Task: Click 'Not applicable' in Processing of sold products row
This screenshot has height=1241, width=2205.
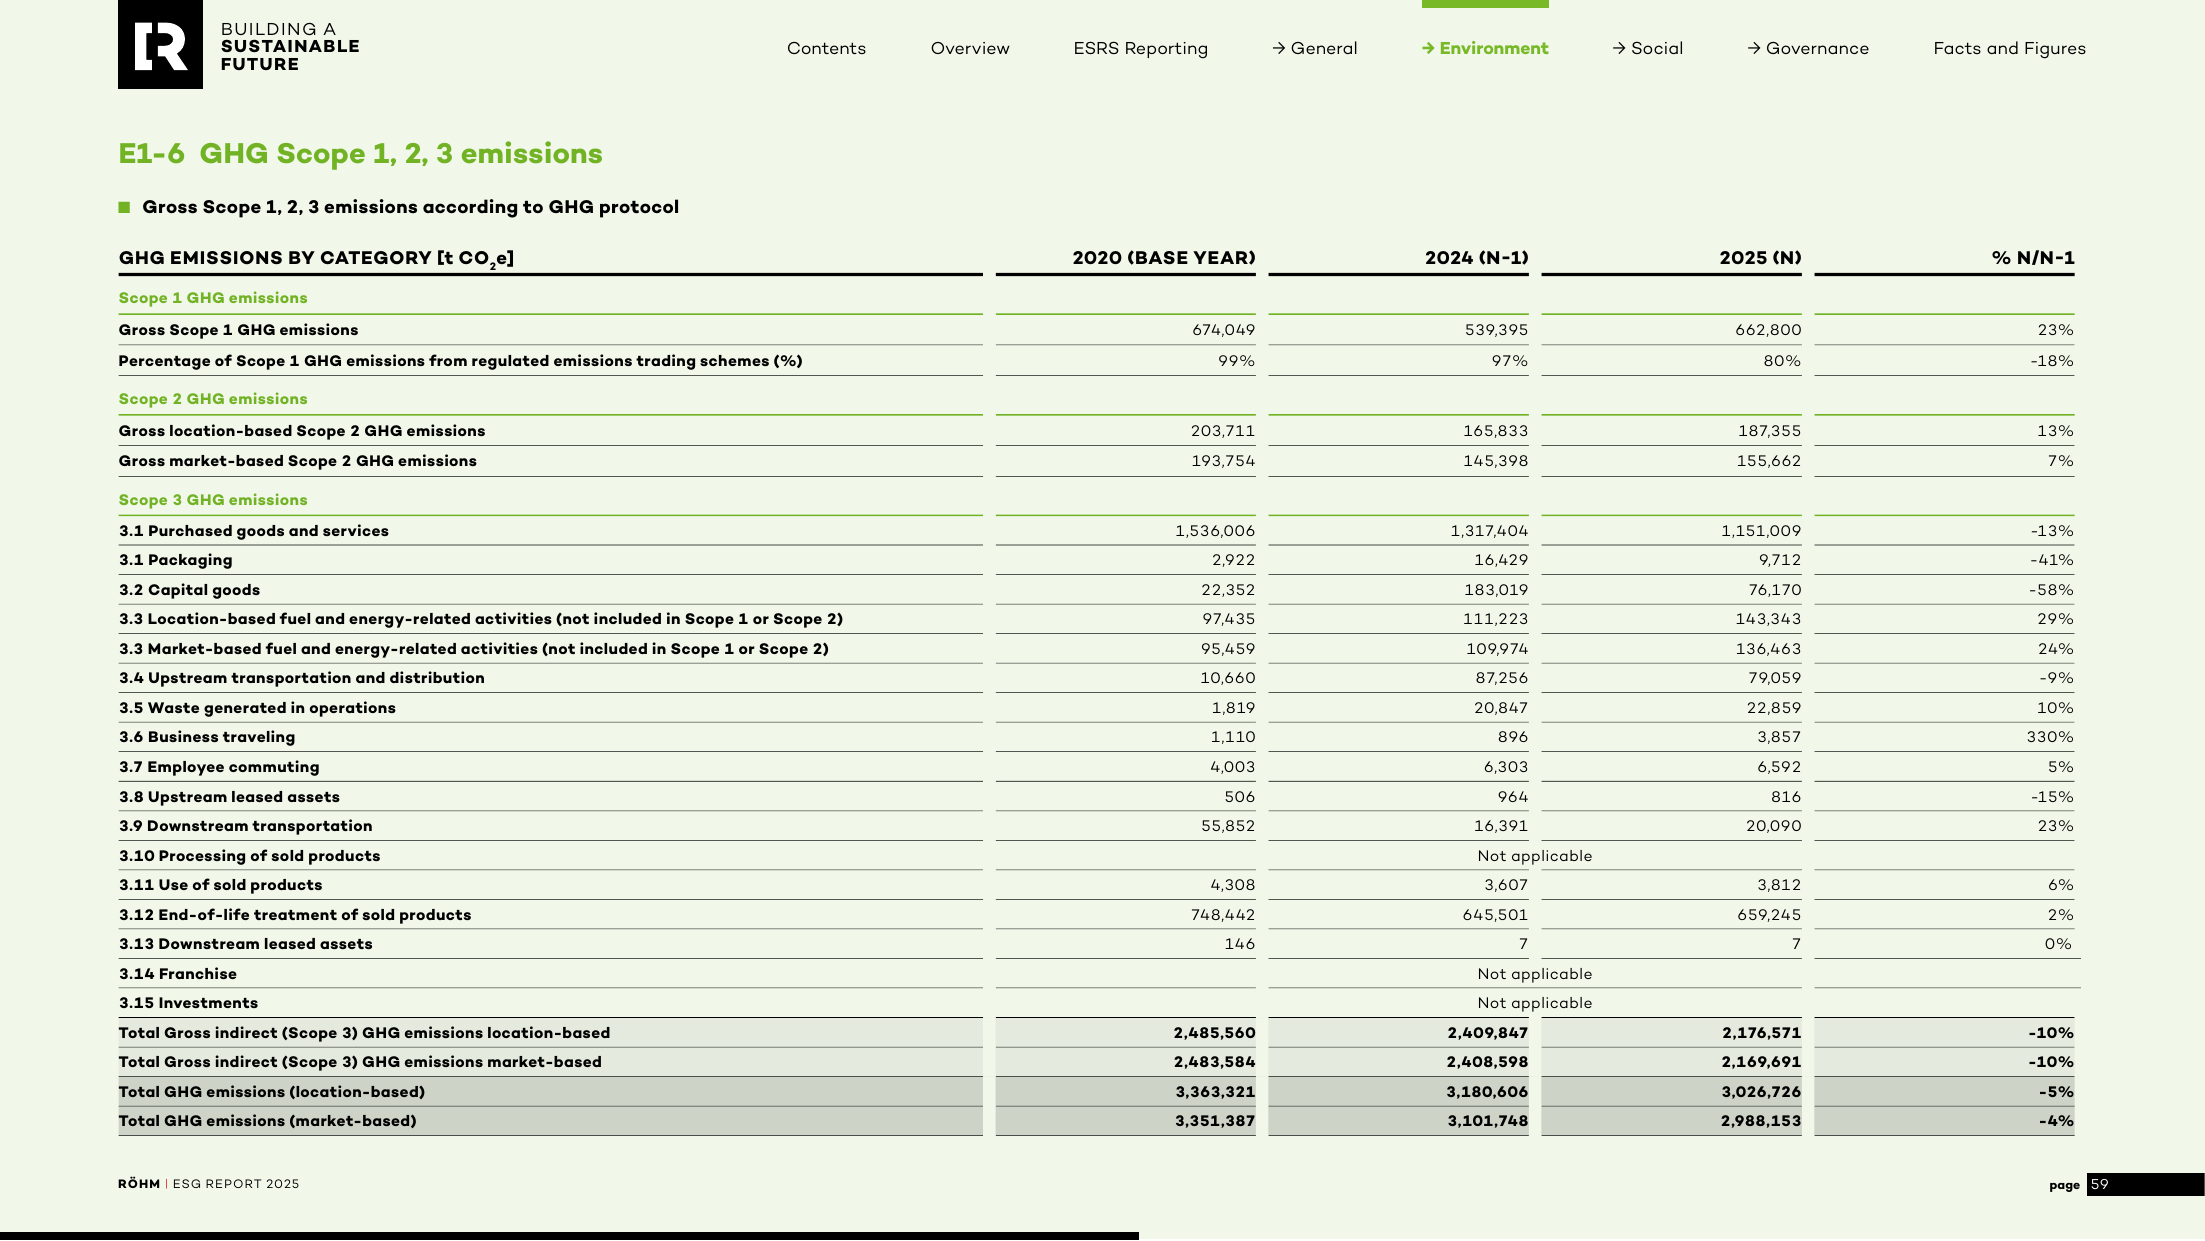Action: pos(1535,856)
